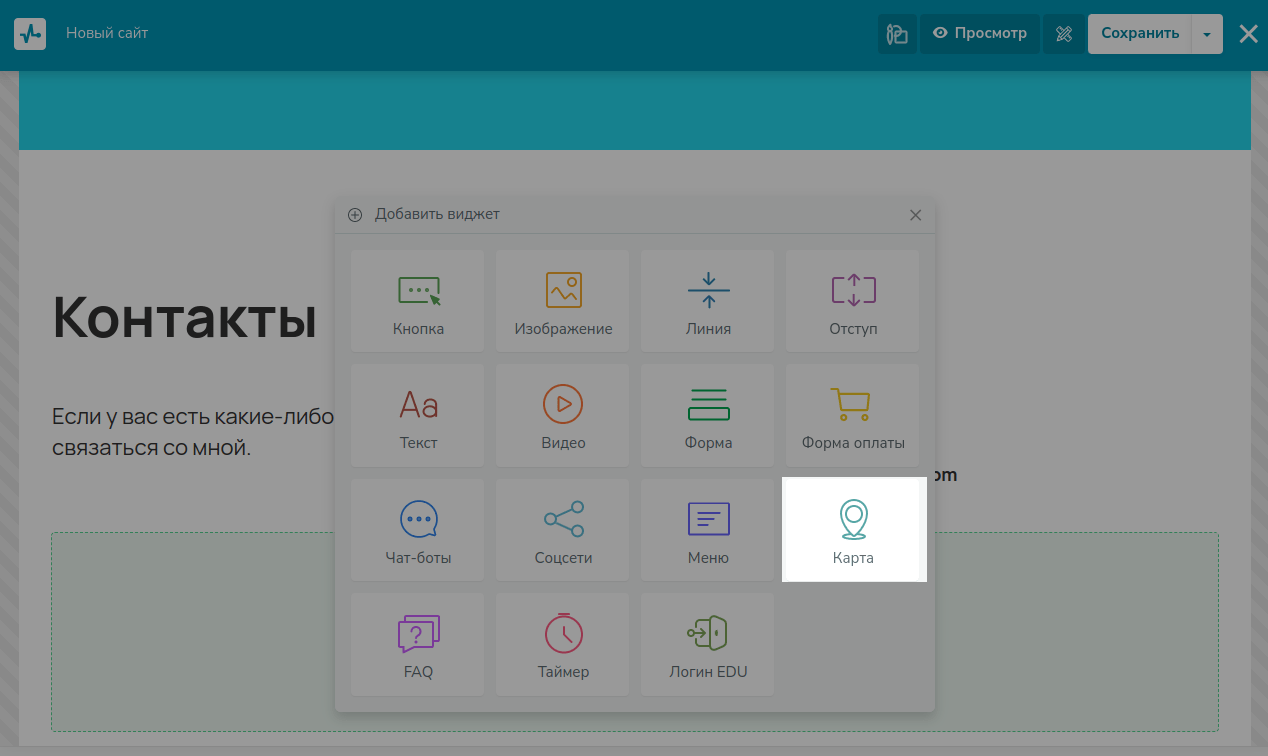The image size is (1268, 756).
Task: Select the Изображение image widget
Action: [563, 301]
